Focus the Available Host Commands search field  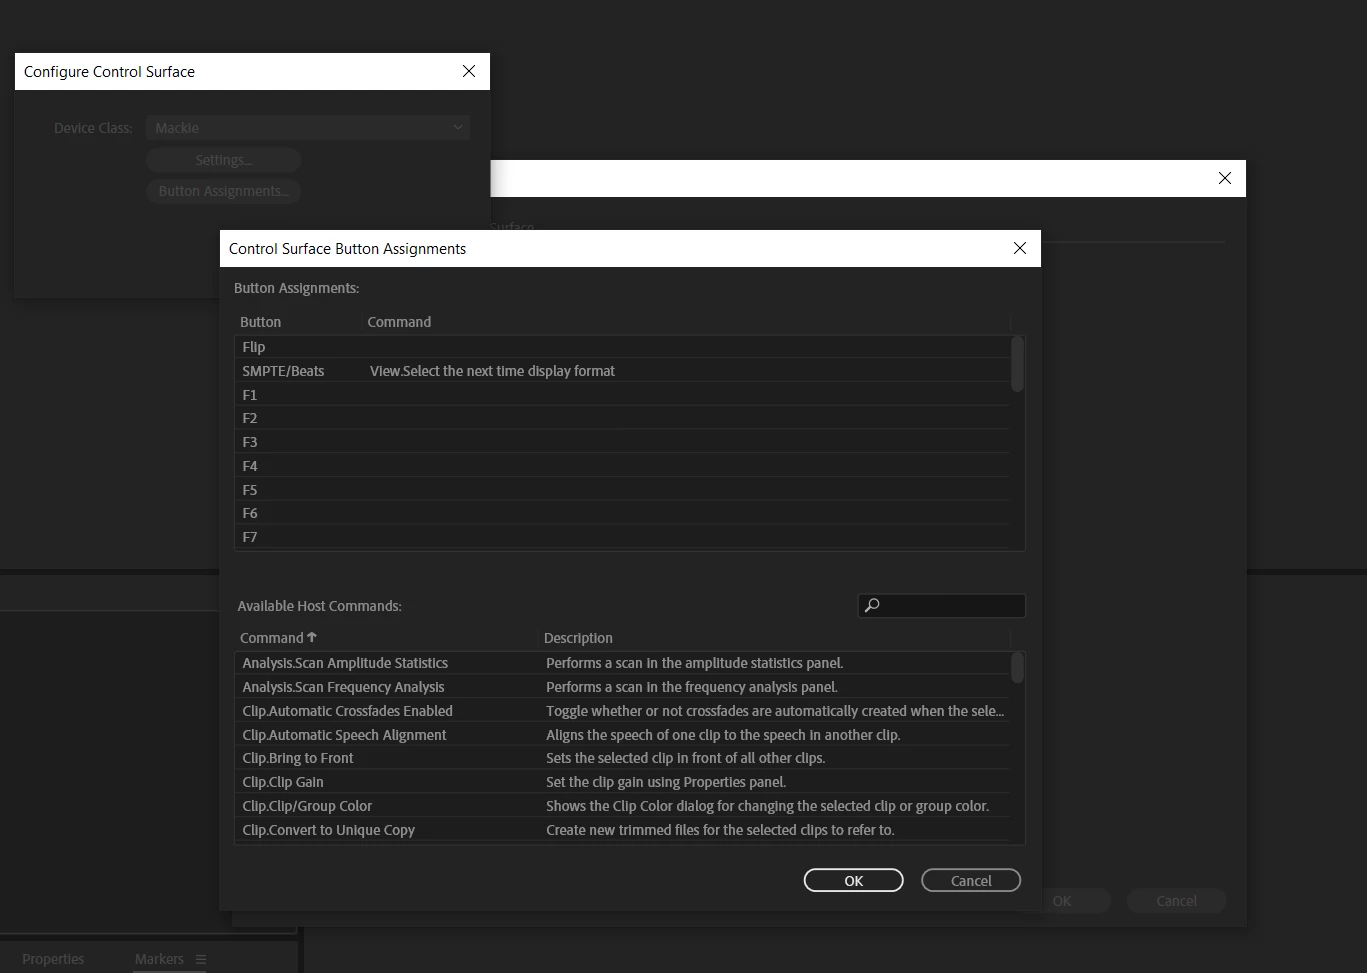[x=942, y=605]
